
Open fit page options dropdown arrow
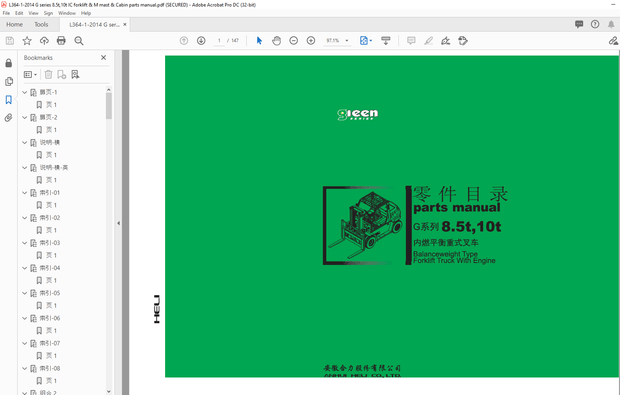pyautogui.click(x=371, y=40)
